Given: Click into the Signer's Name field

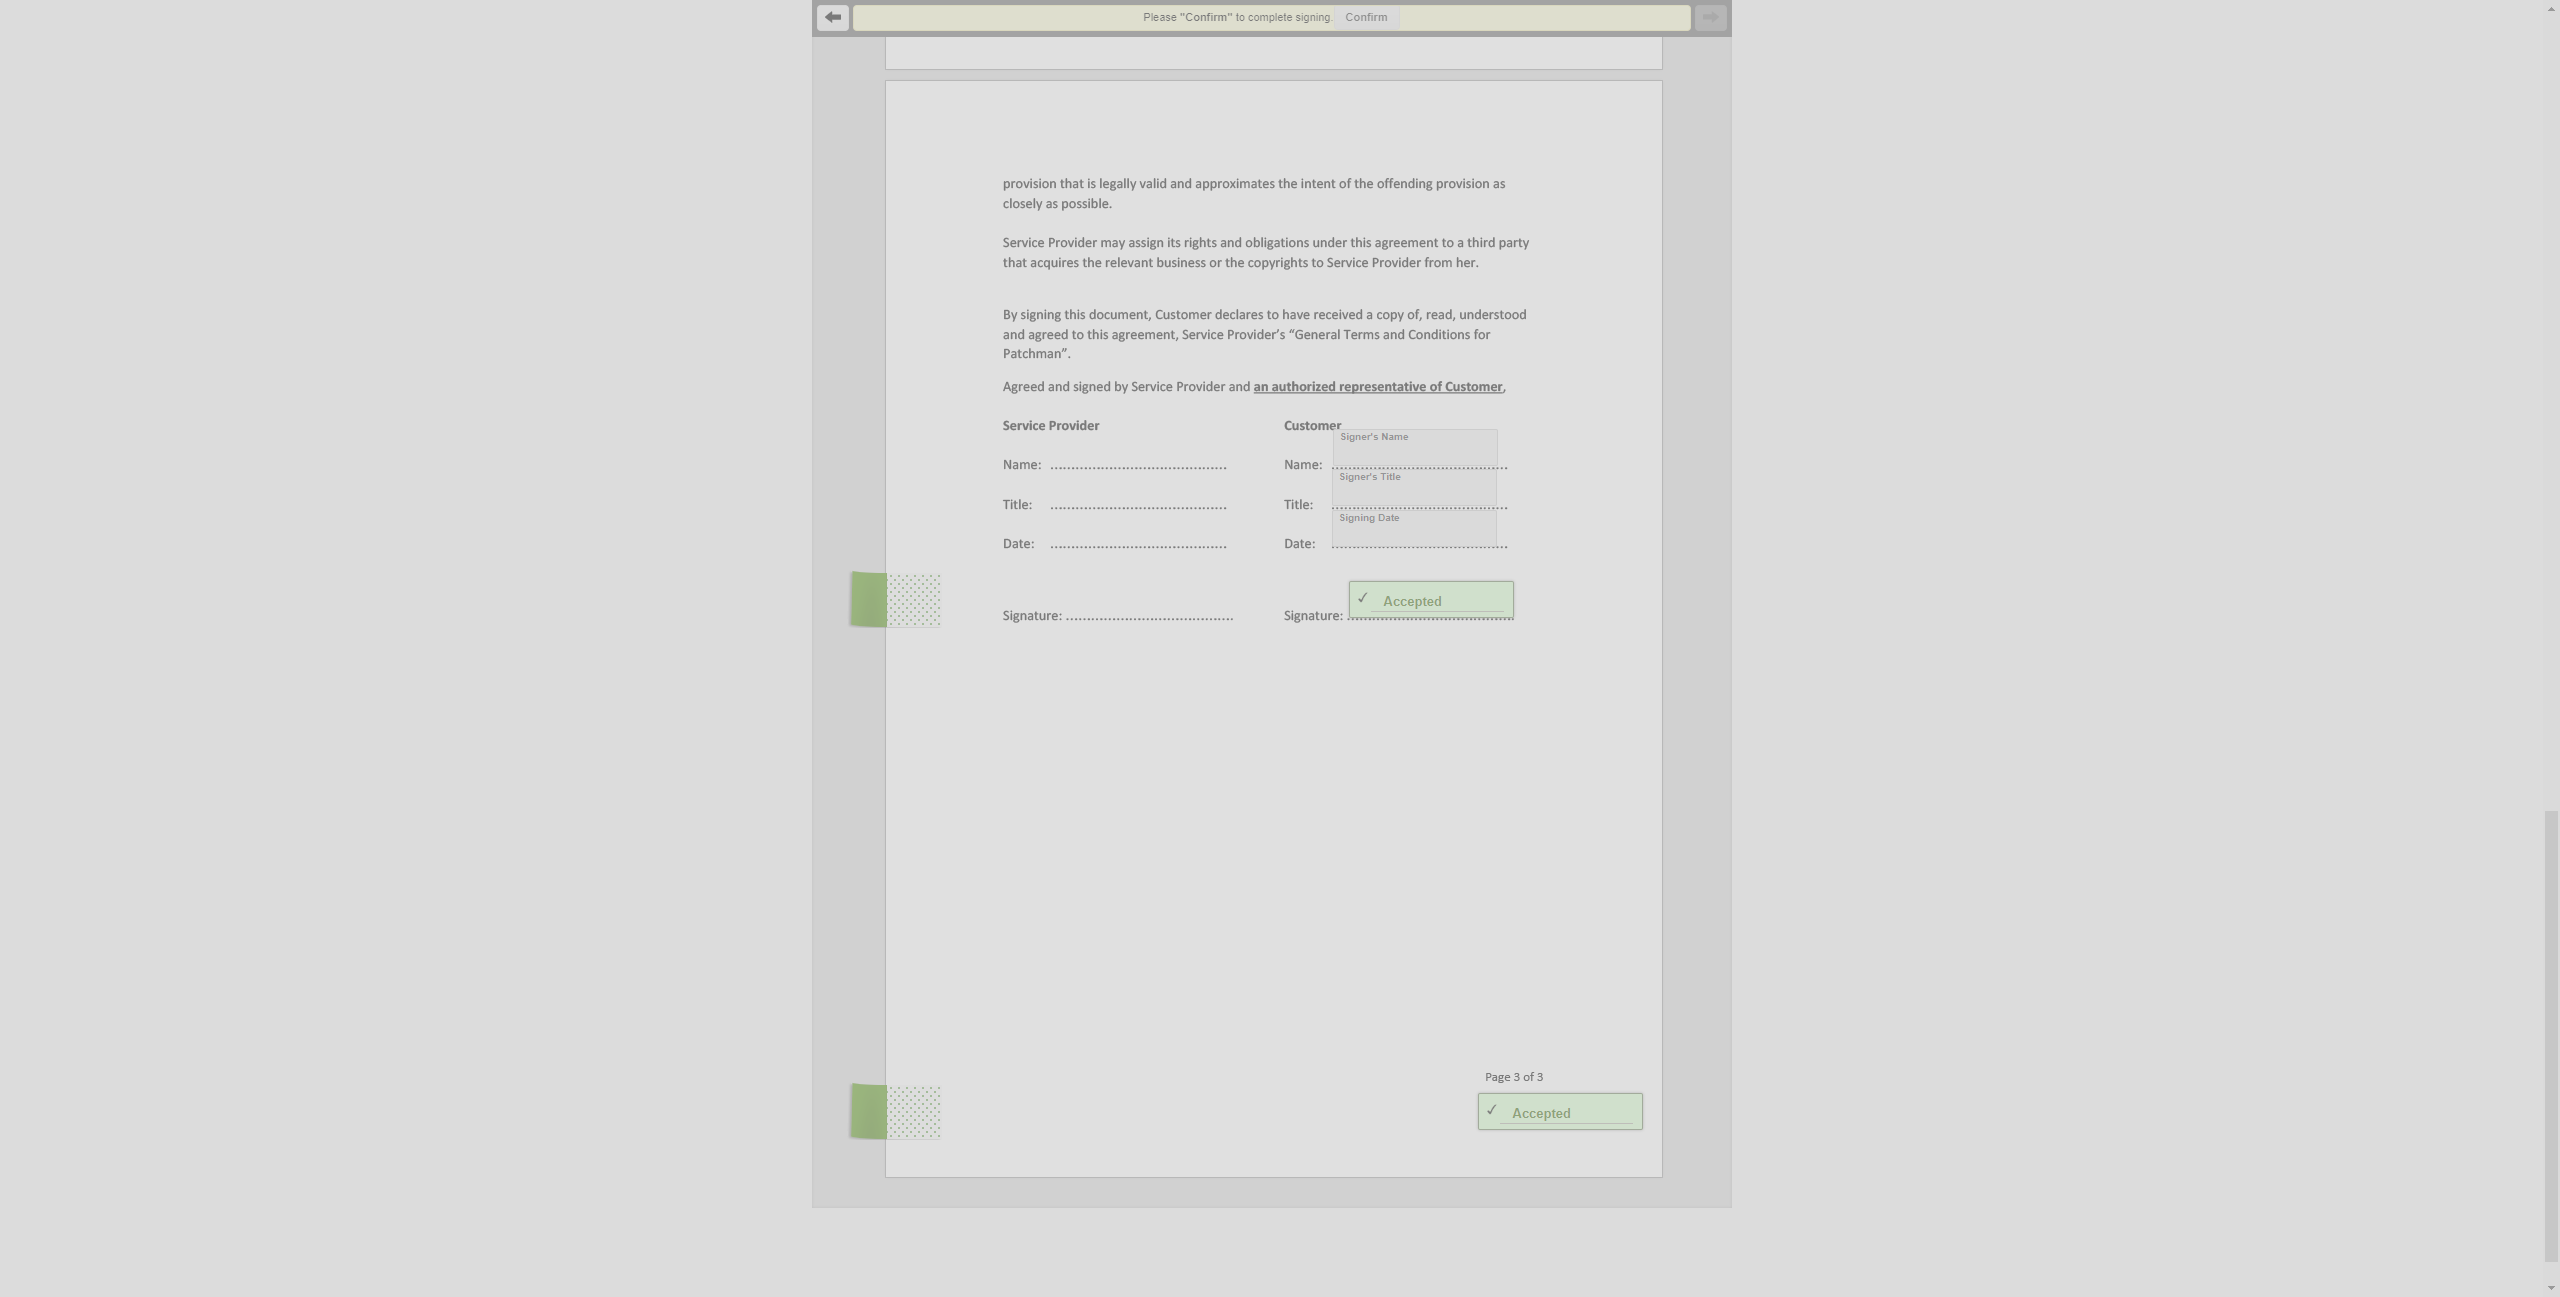Looking at the screenshot, I should 1414,449.
